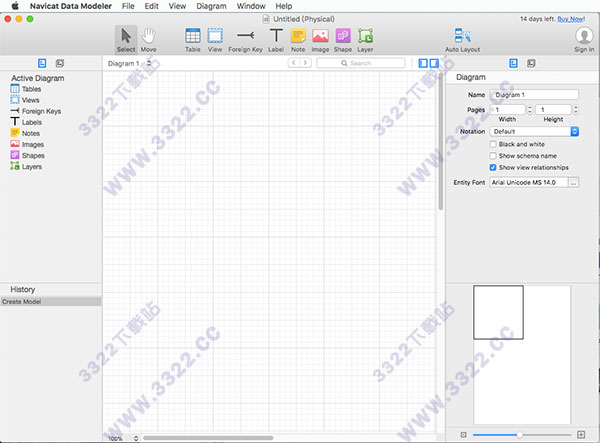The image size is (600, 443).
Task: Uncheck Show view relationships
Action: (x=493, y=167)
